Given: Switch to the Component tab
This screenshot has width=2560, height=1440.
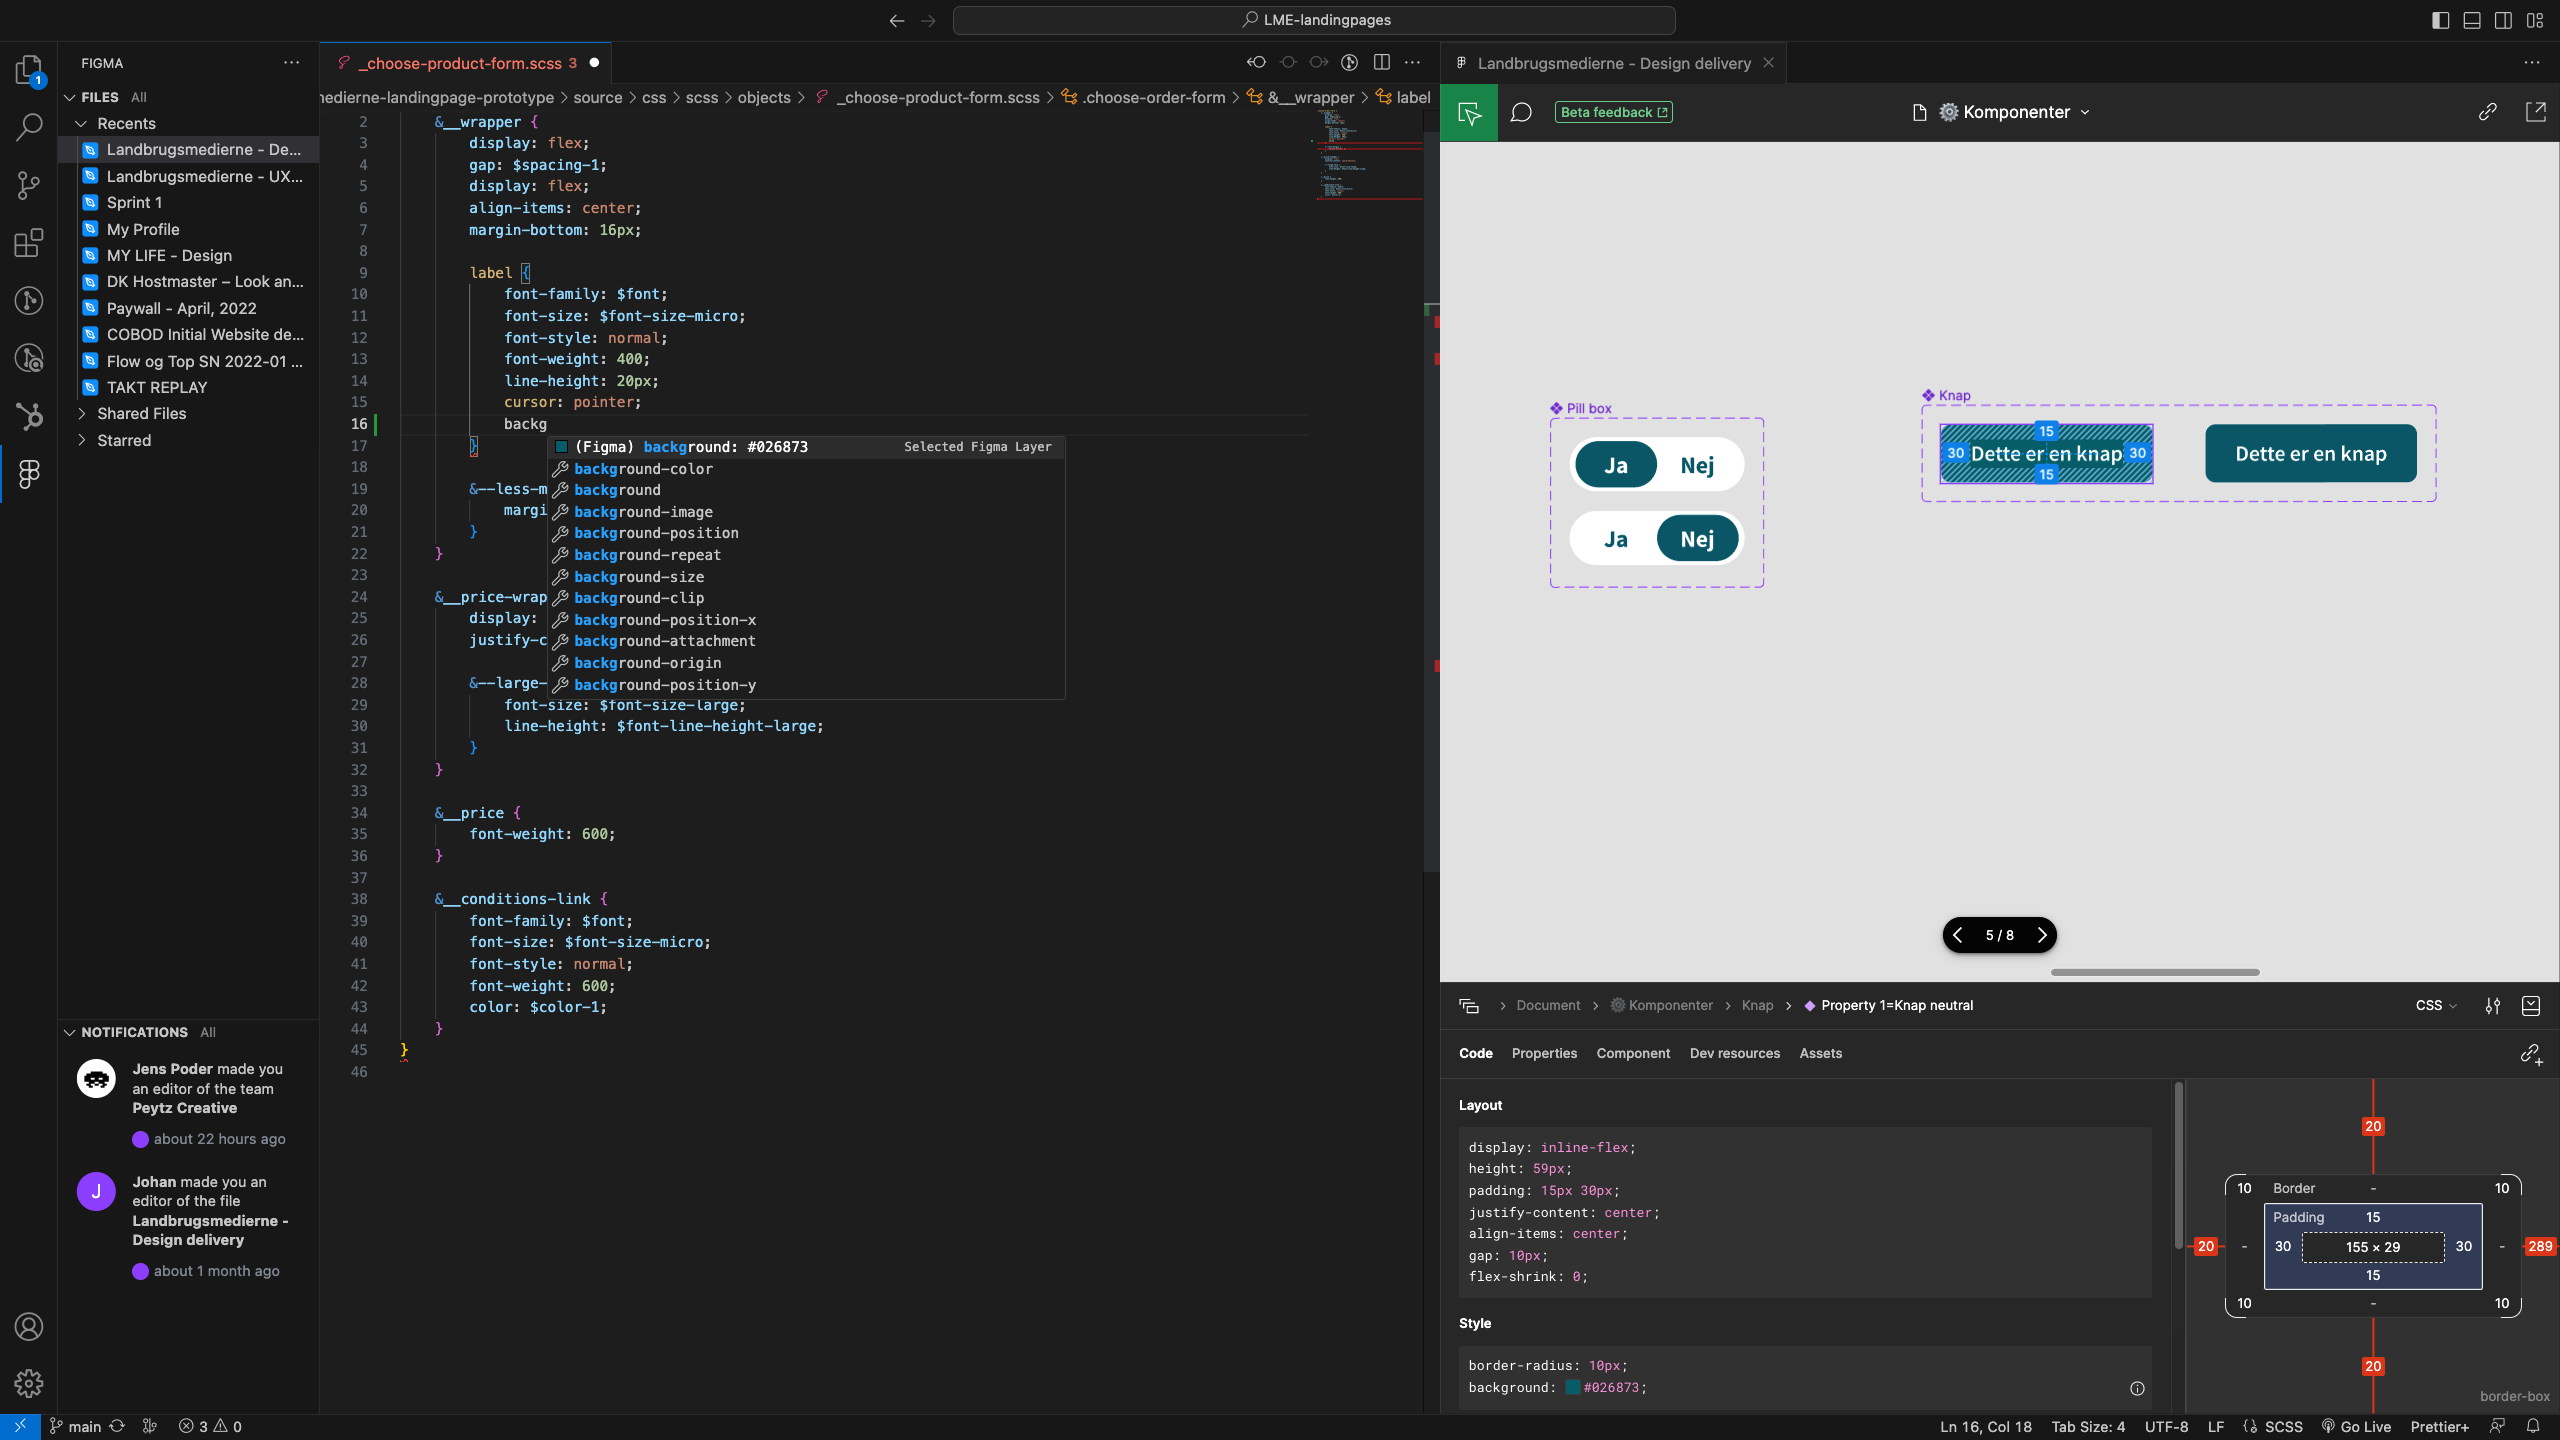Looking at the screenshot, I should coord(1633,1054).
